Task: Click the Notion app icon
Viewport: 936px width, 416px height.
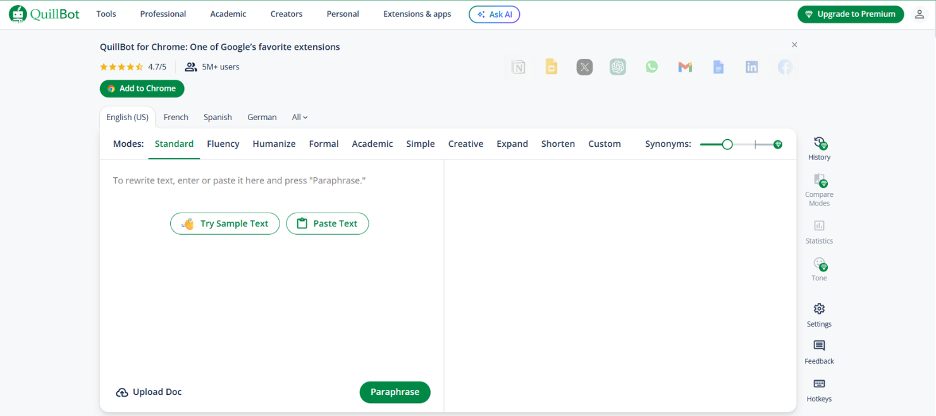Action: point(518,67)
